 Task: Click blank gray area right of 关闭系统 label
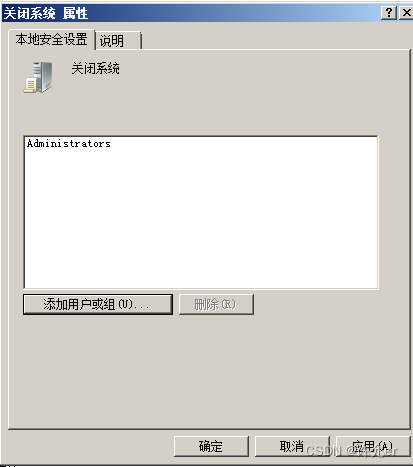[260, 69]
